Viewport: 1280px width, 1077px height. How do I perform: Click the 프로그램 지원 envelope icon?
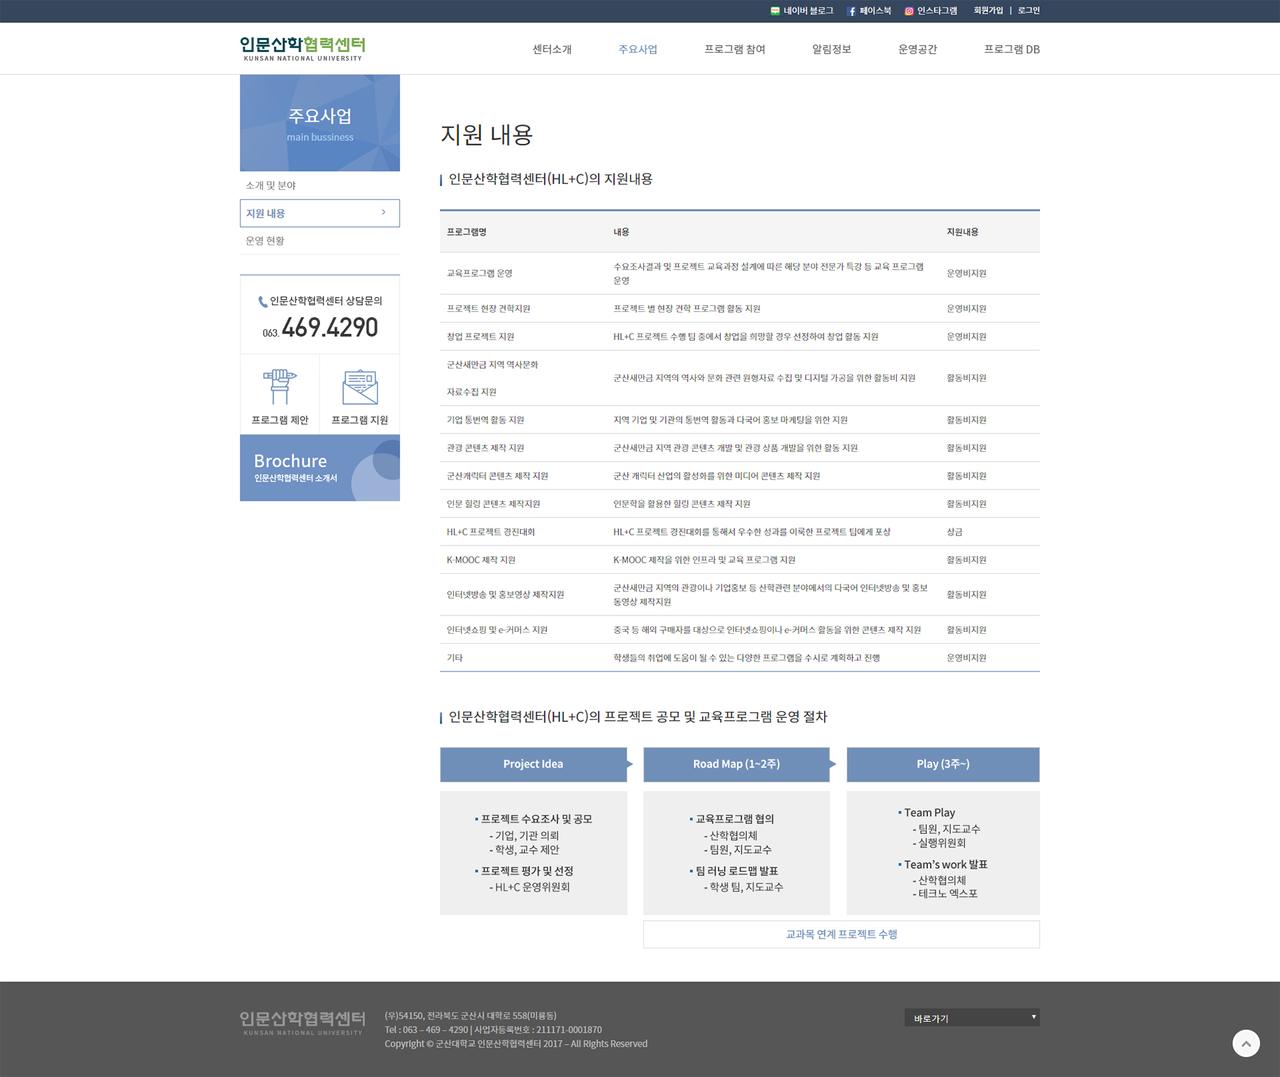click(360, 386)
